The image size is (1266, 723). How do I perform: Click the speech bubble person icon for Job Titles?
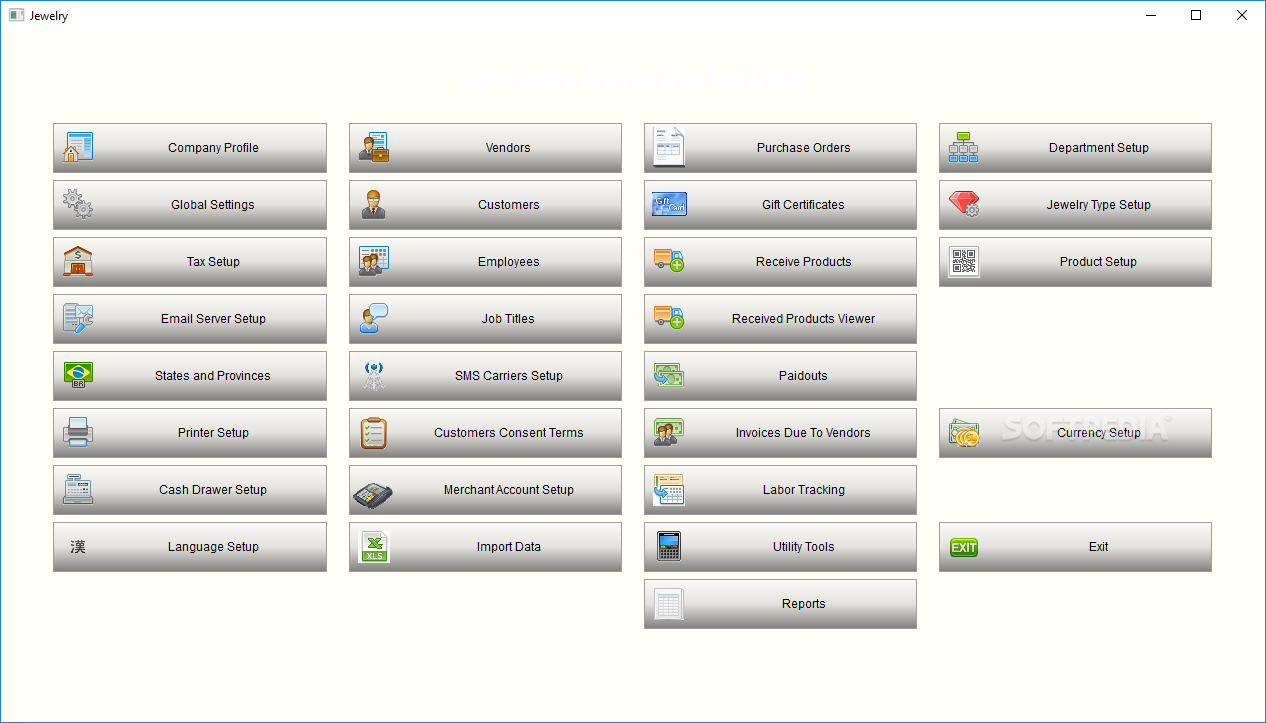pos(374,318)
